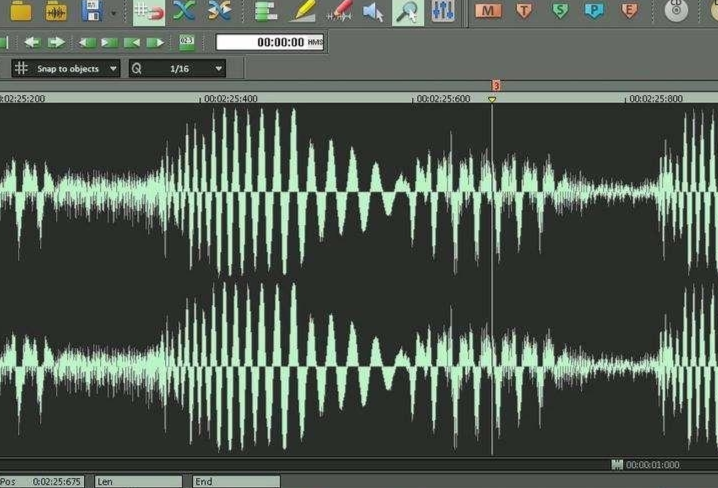Image resolution: width=718 pixels, height=488 pixels.
Task: Select the yellow pencil draw tool
Action: (x=303, y=11)
